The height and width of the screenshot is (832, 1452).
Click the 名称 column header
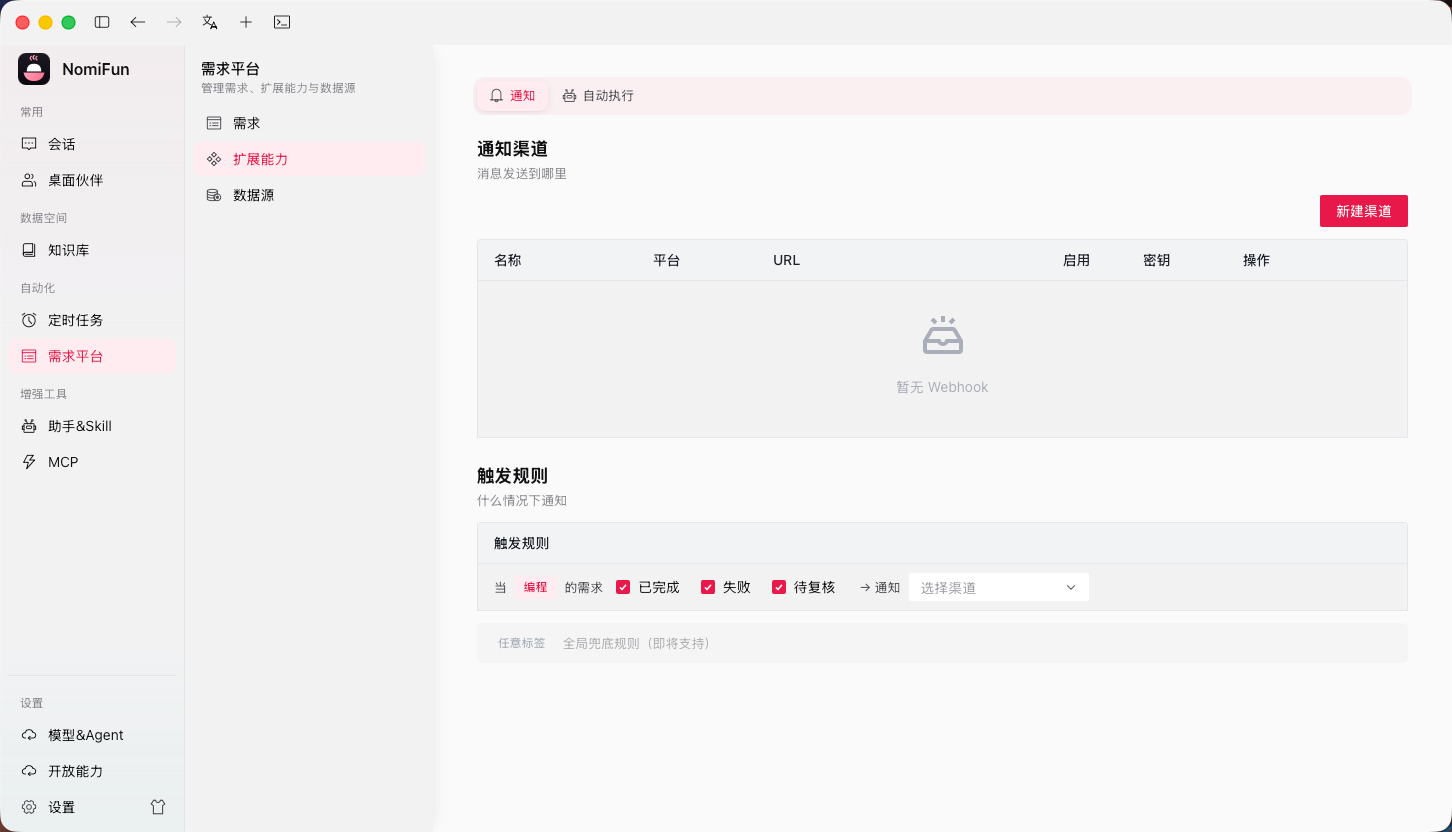tap(508, 260)
